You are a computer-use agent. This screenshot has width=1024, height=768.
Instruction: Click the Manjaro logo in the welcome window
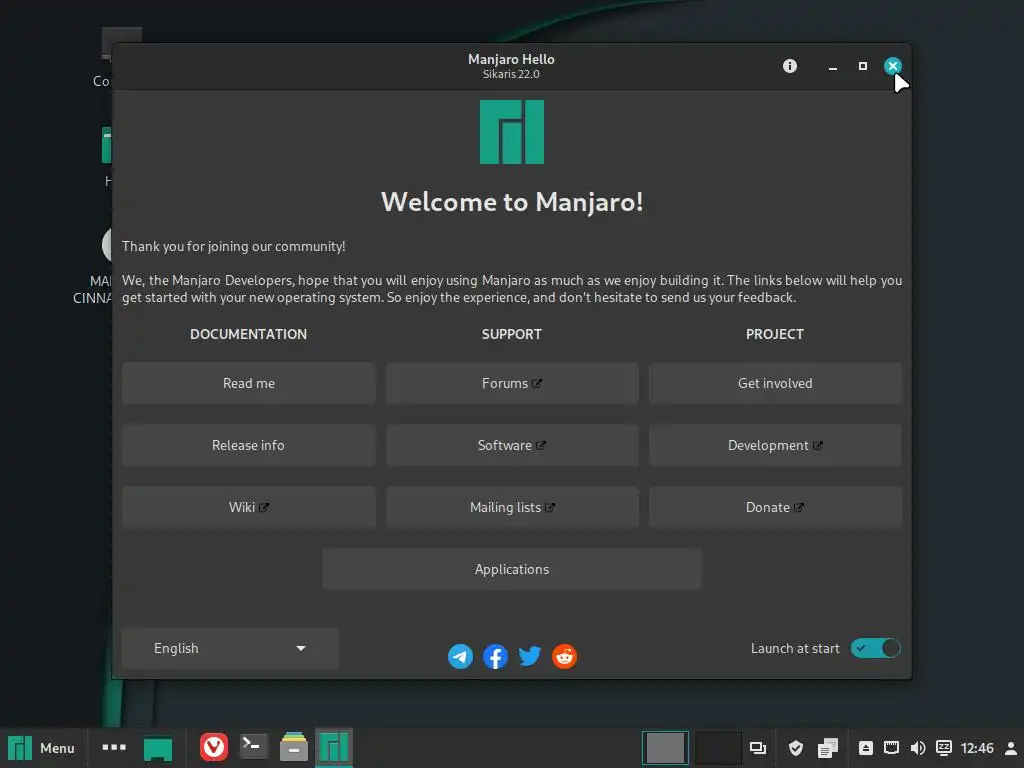(x=511, y=132)
